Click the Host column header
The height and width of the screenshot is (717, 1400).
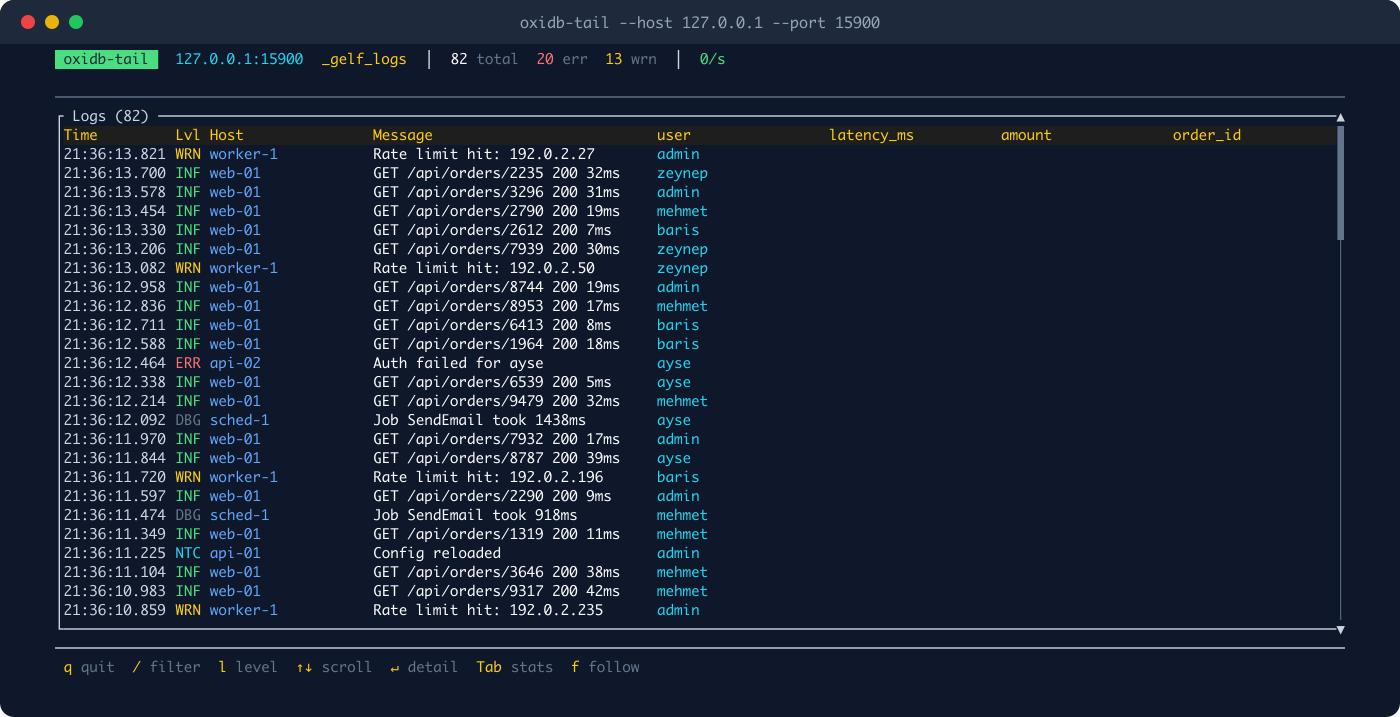pyautogui.click(x=226, y=135)
